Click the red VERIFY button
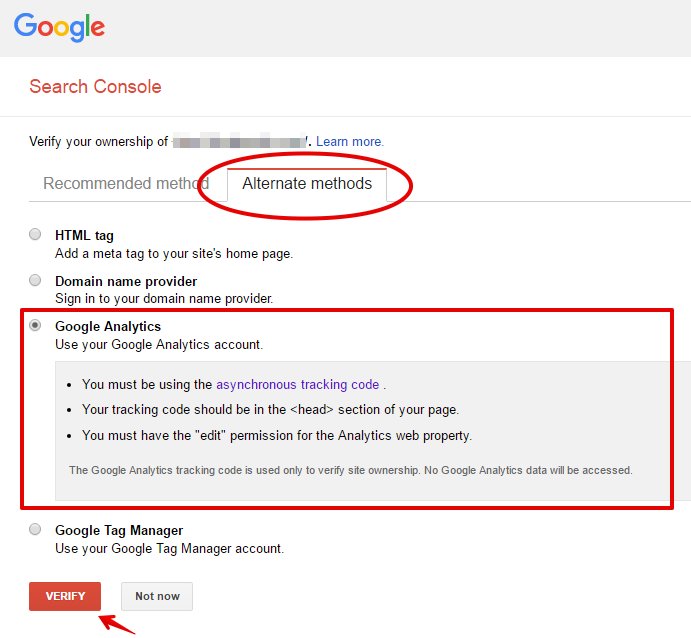 click(65, 596)
